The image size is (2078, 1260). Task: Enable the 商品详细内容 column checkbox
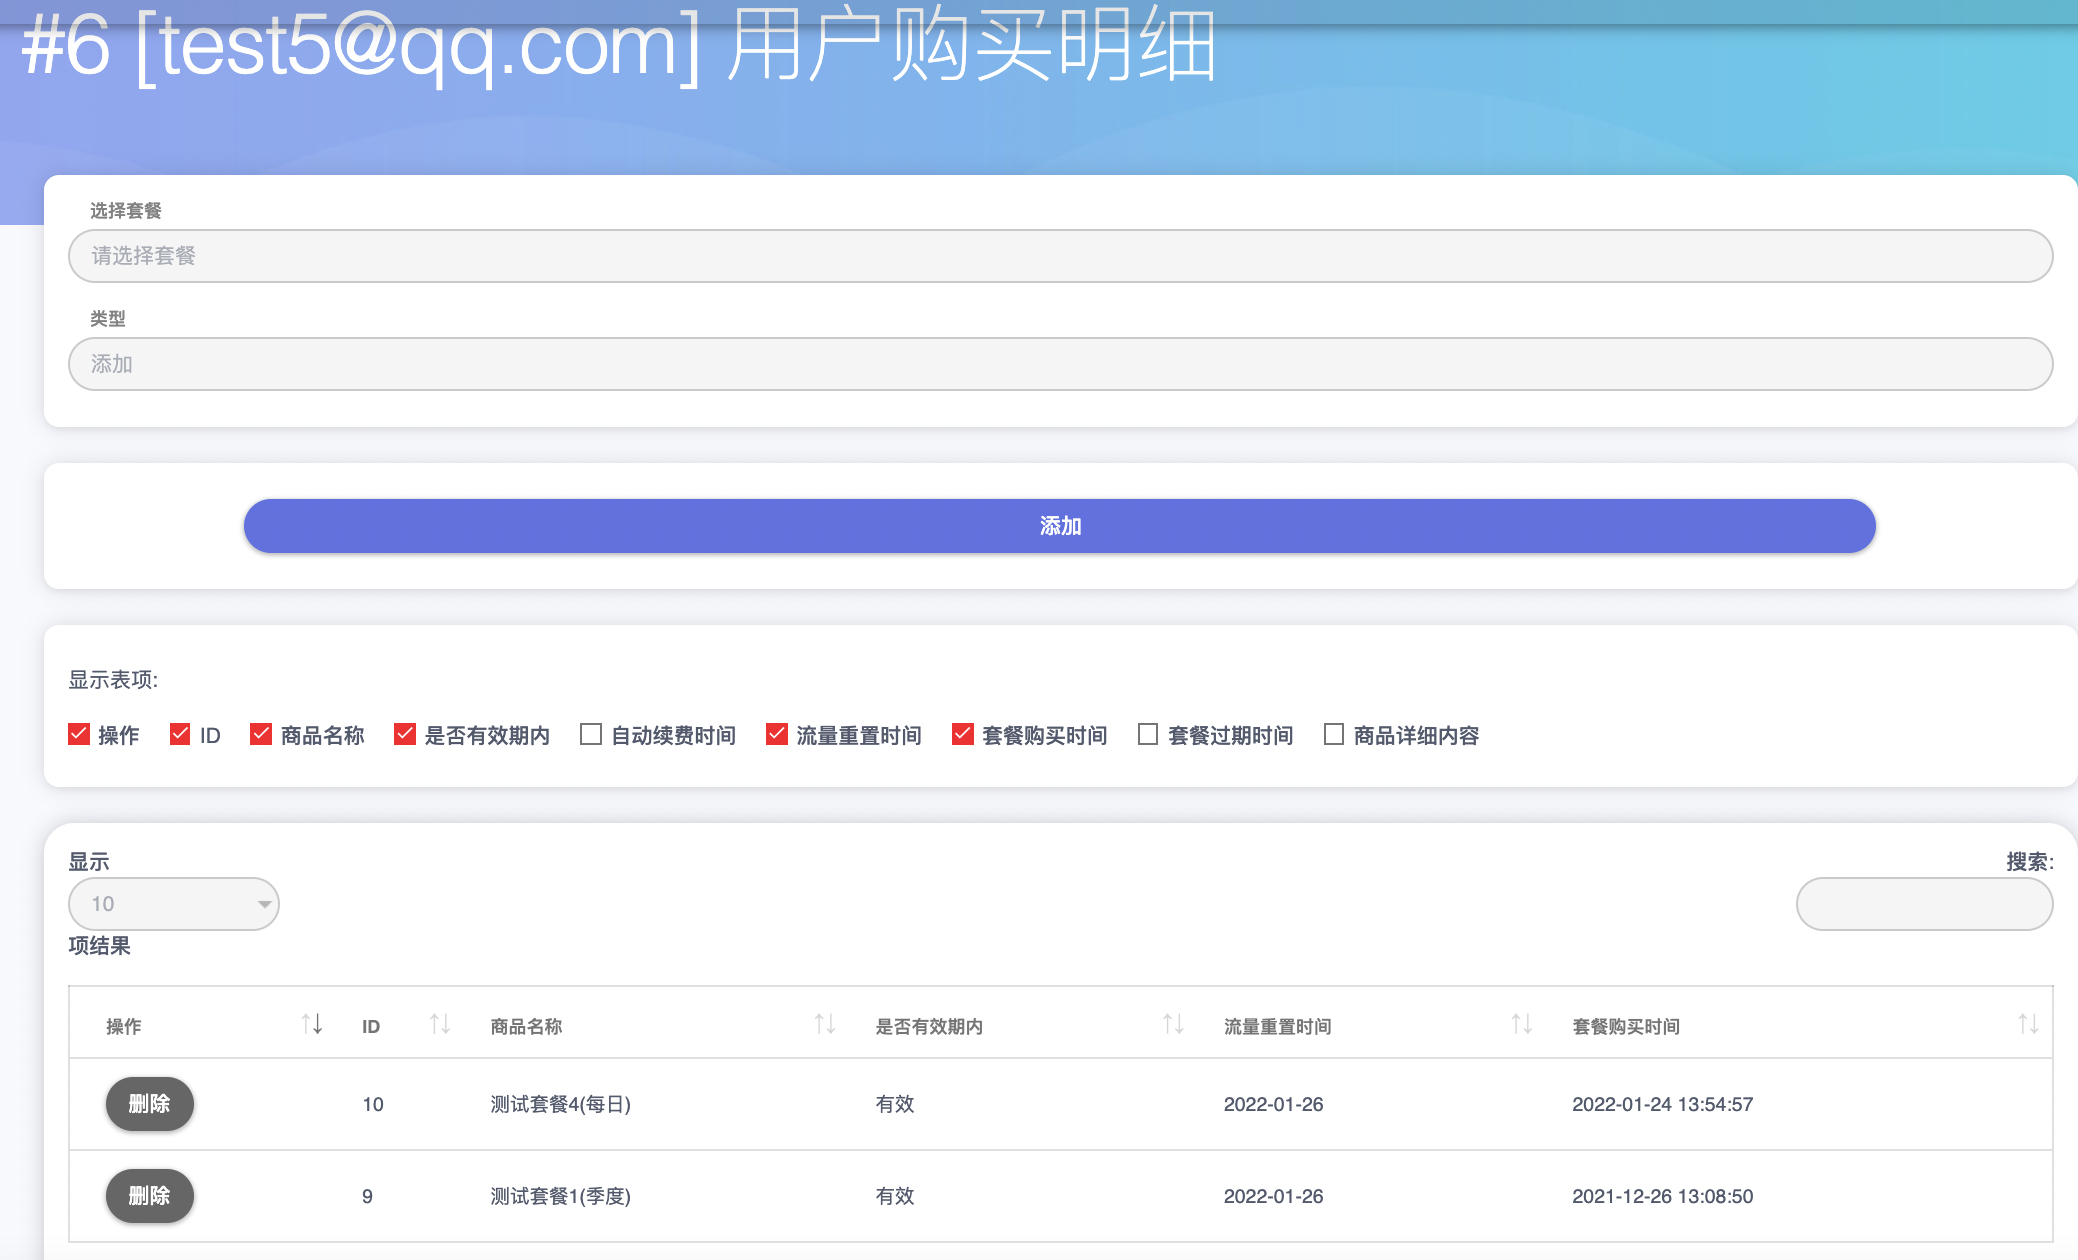click(1333, 734)
